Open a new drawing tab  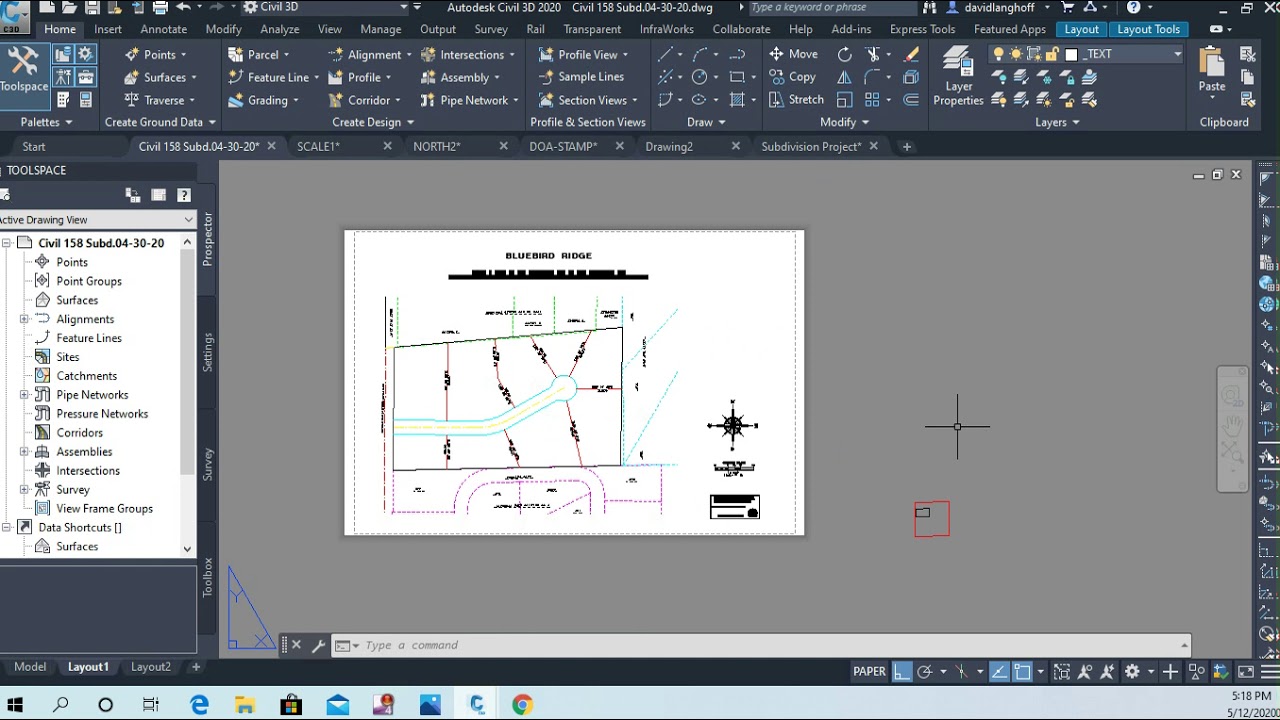coord(907,146)
